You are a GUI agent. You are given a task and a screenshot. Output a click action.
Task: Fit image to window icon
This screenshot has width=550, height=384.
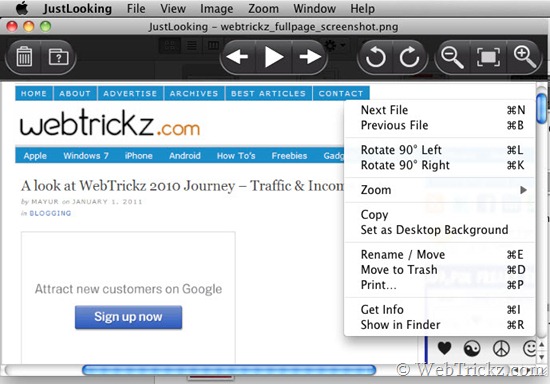[x=488, y=57]
